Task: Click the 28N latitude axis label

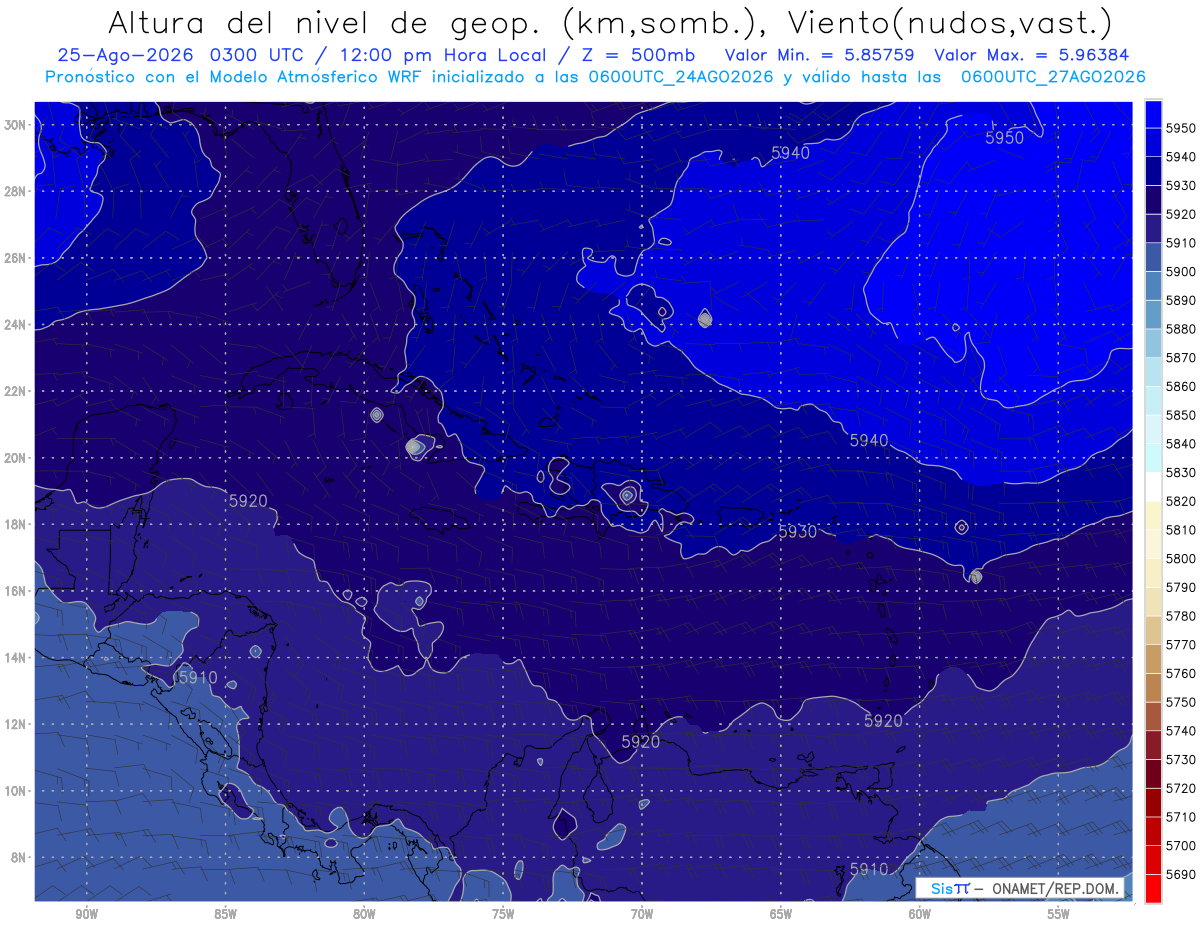Action: (x=15, y=191)
